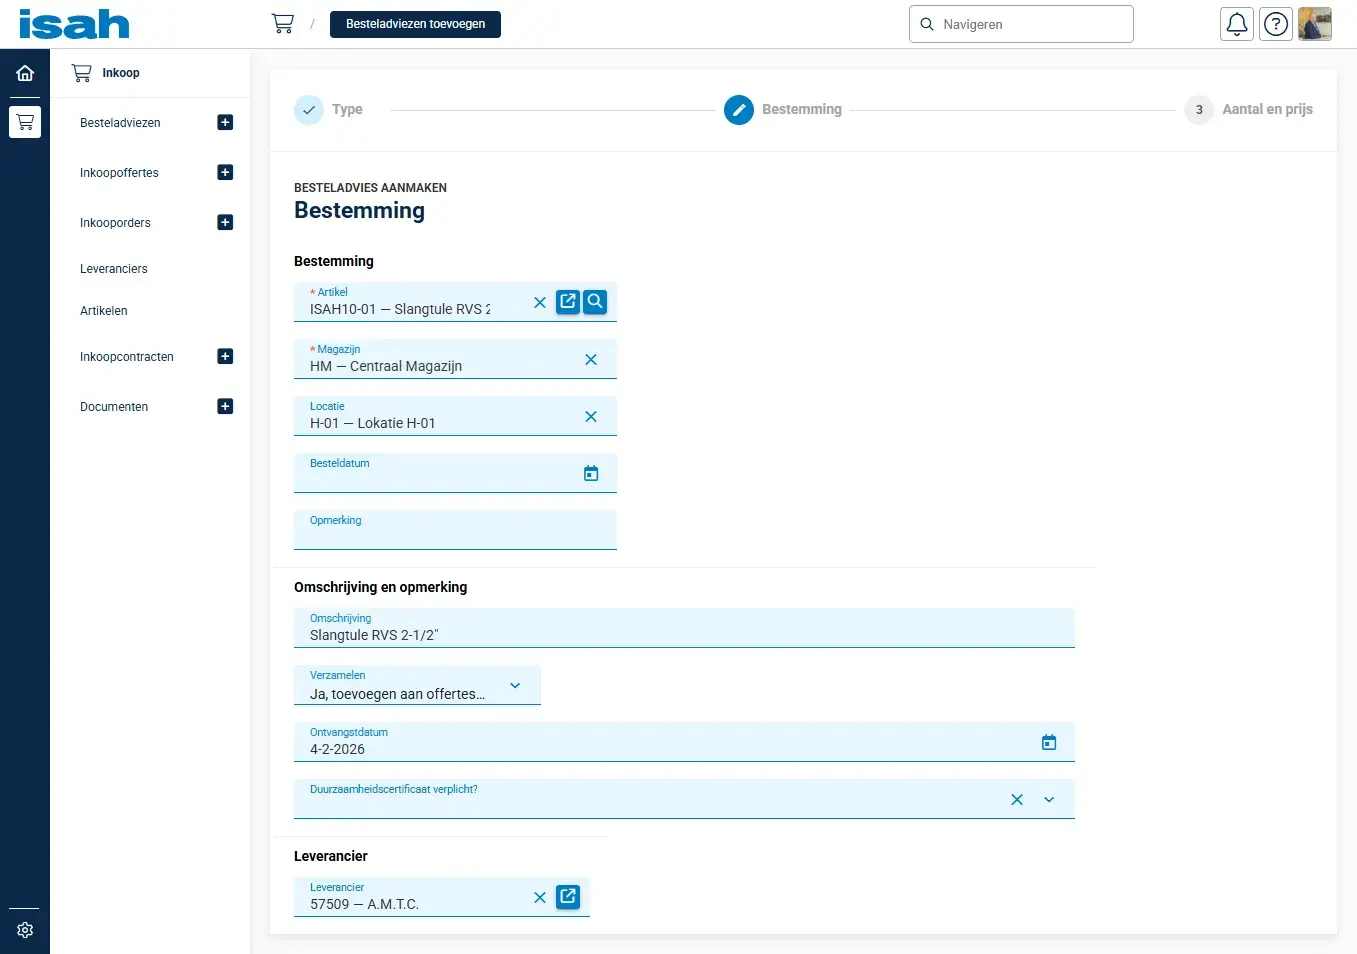Open Leverancier details external link icon
The image size is (1357, 954).
point(568,896)
